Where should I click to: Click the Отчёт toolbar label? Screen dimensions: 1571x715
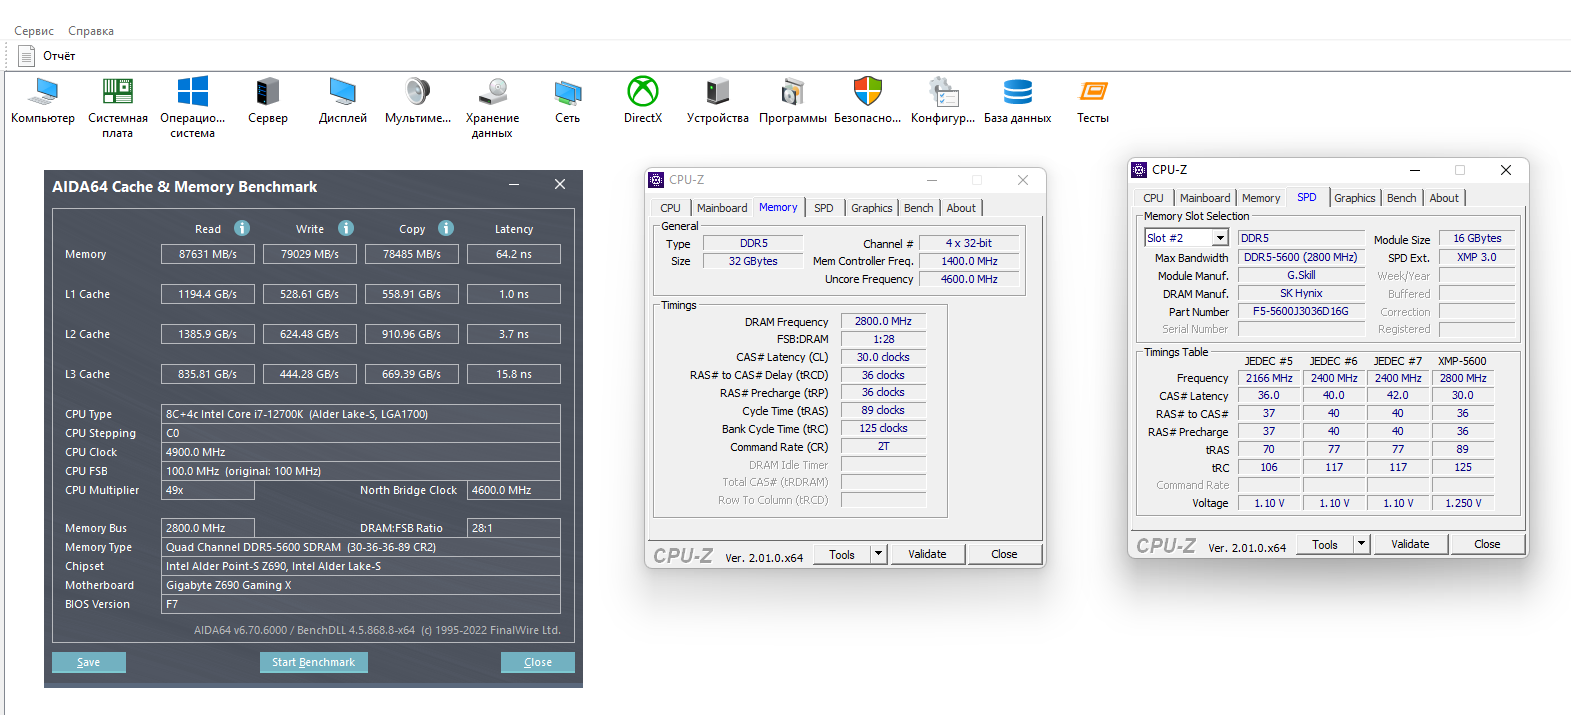pos(59,56)
